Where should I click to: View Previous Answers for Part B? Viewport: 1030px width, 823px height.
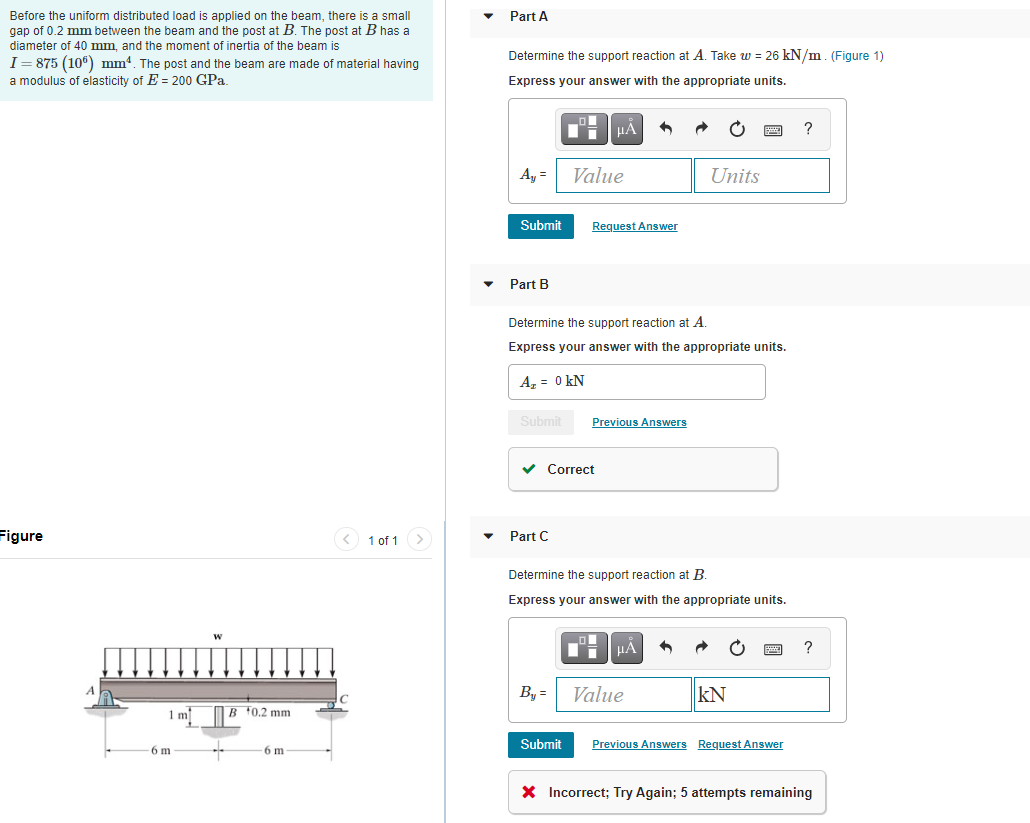tap(639, 422)
